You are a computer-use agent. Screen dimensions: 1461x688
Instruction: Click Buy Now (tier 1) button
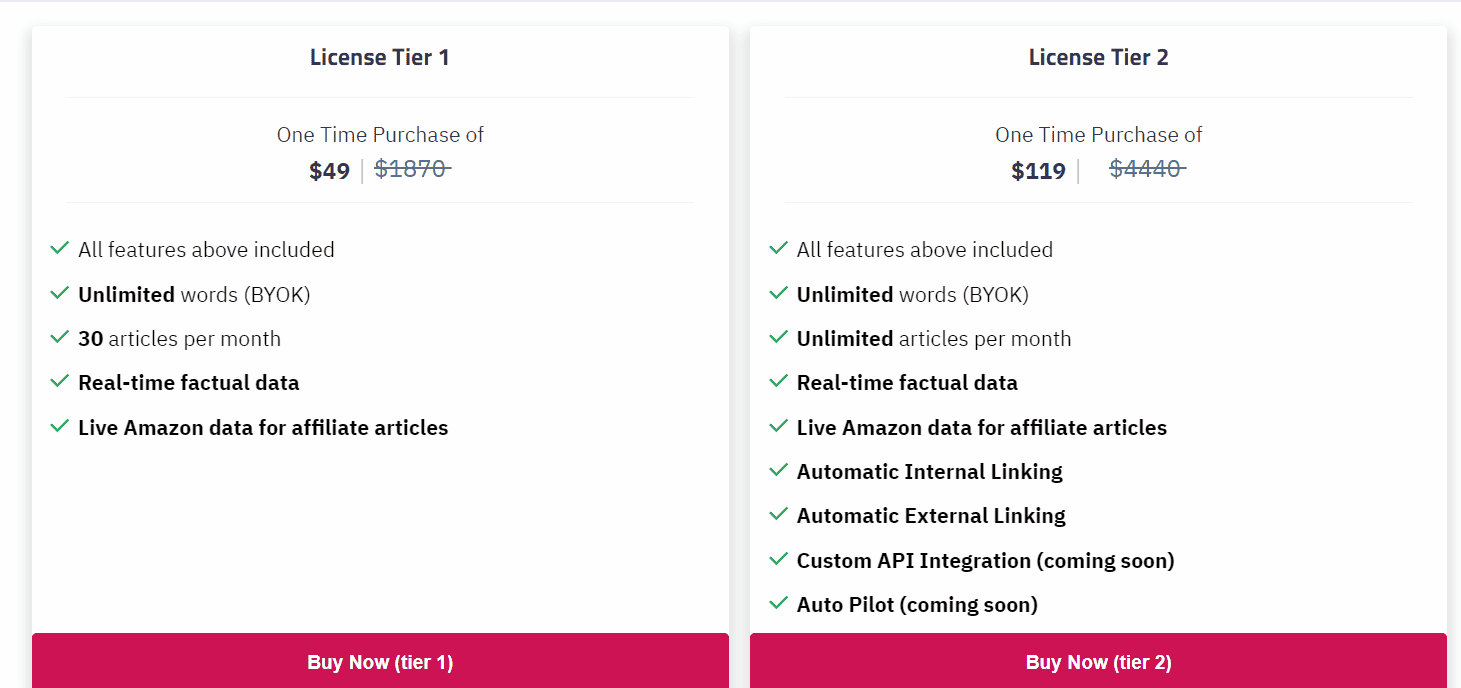pyautogui.click(x=380, y=661)
